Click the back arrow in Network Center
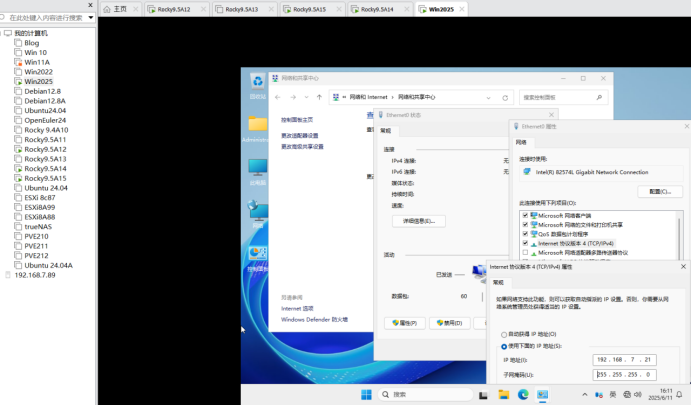This screenshot has width=691, height=406. 279,97
